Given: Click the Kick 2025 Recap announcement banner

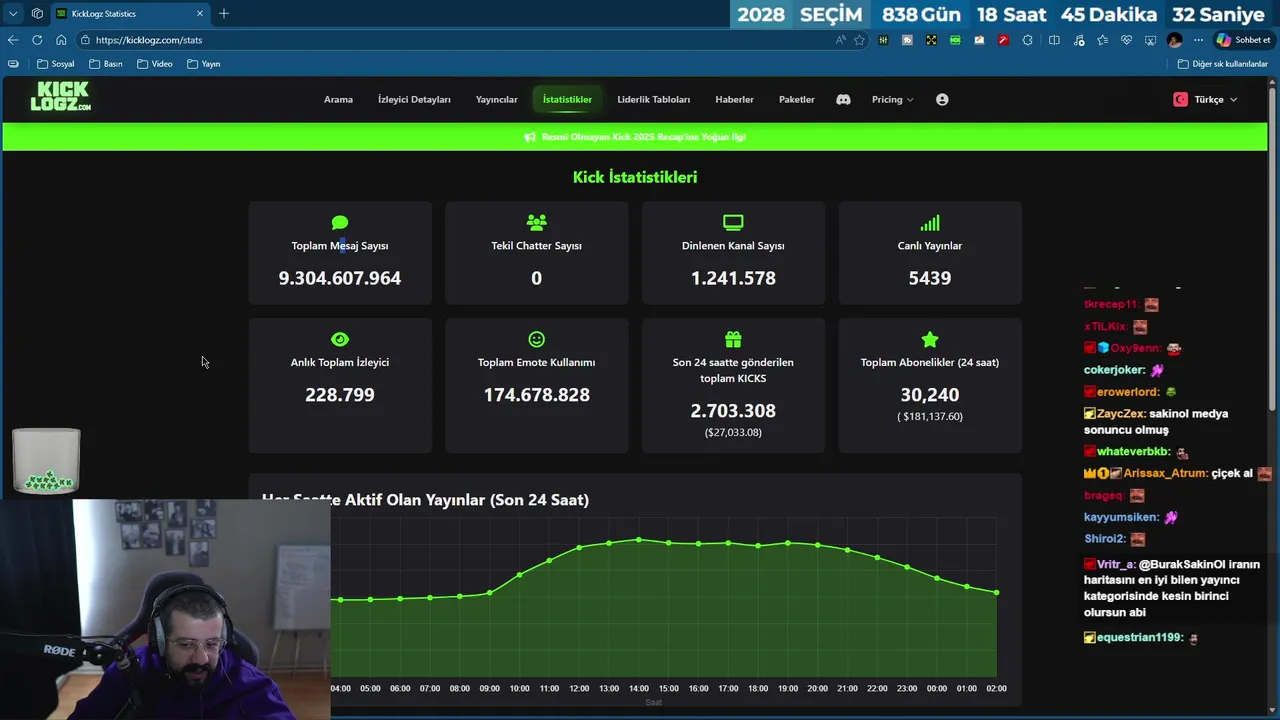Looking at the screenshot, I should pos(634,137).
